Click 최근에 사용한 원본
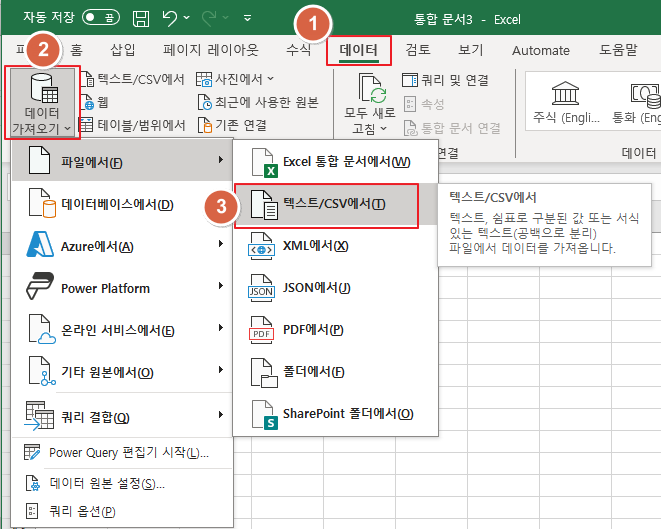Image resolution: width=661 pixels, height=529 pixels. point(258,102)
